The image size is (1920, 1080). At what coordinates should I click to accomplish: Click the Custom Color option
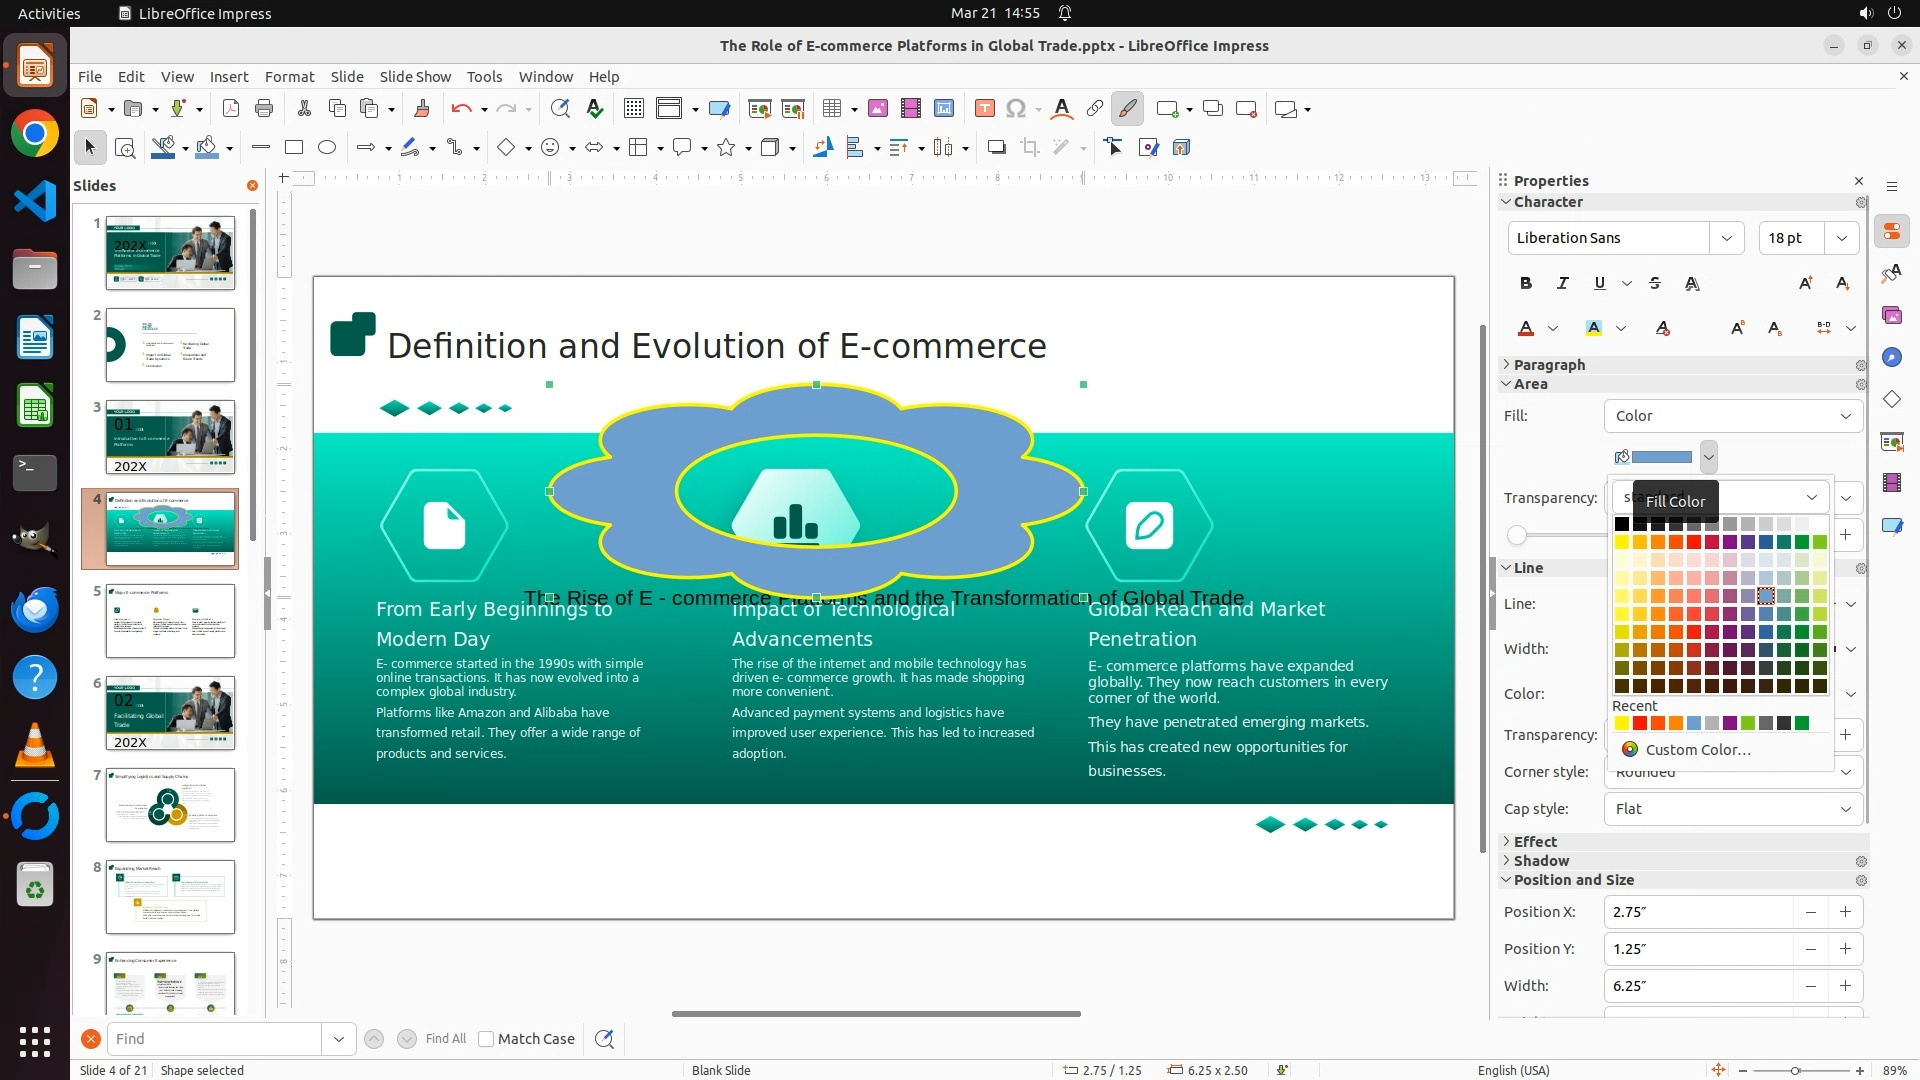(1697, 750)
